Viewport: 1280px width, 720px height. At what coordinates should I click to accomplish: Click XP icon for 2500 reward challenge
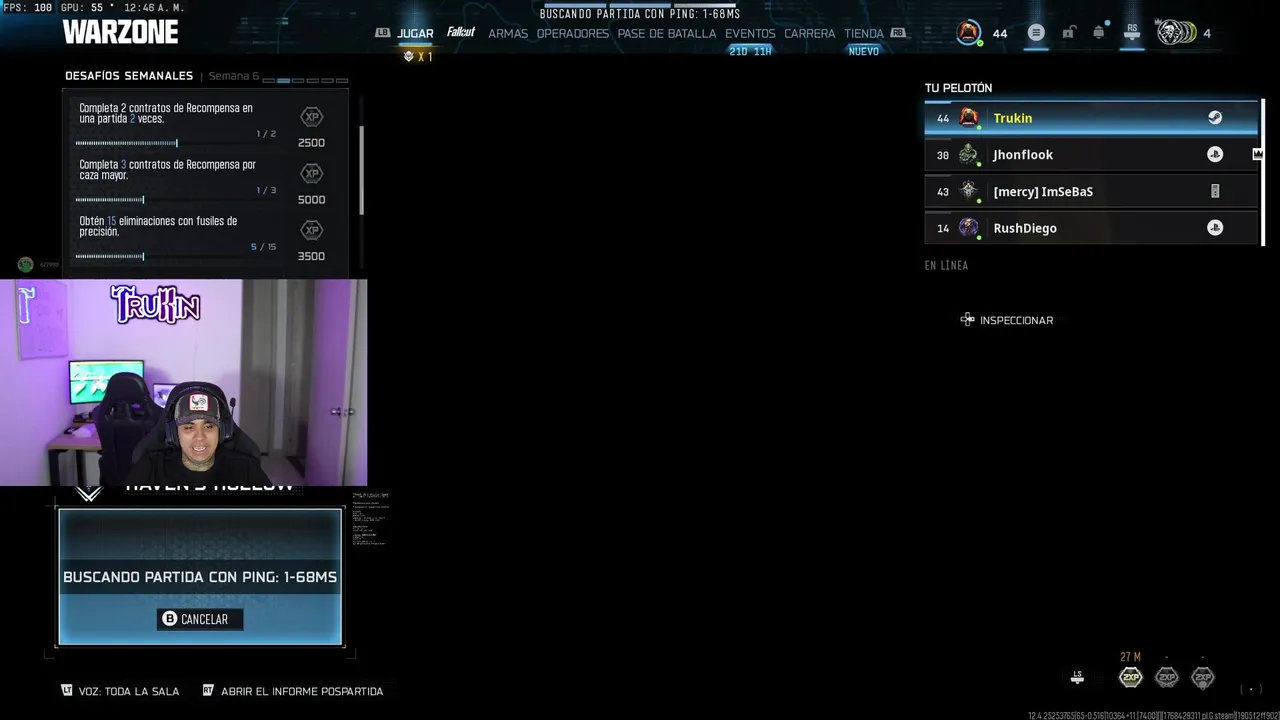[312, 117]
